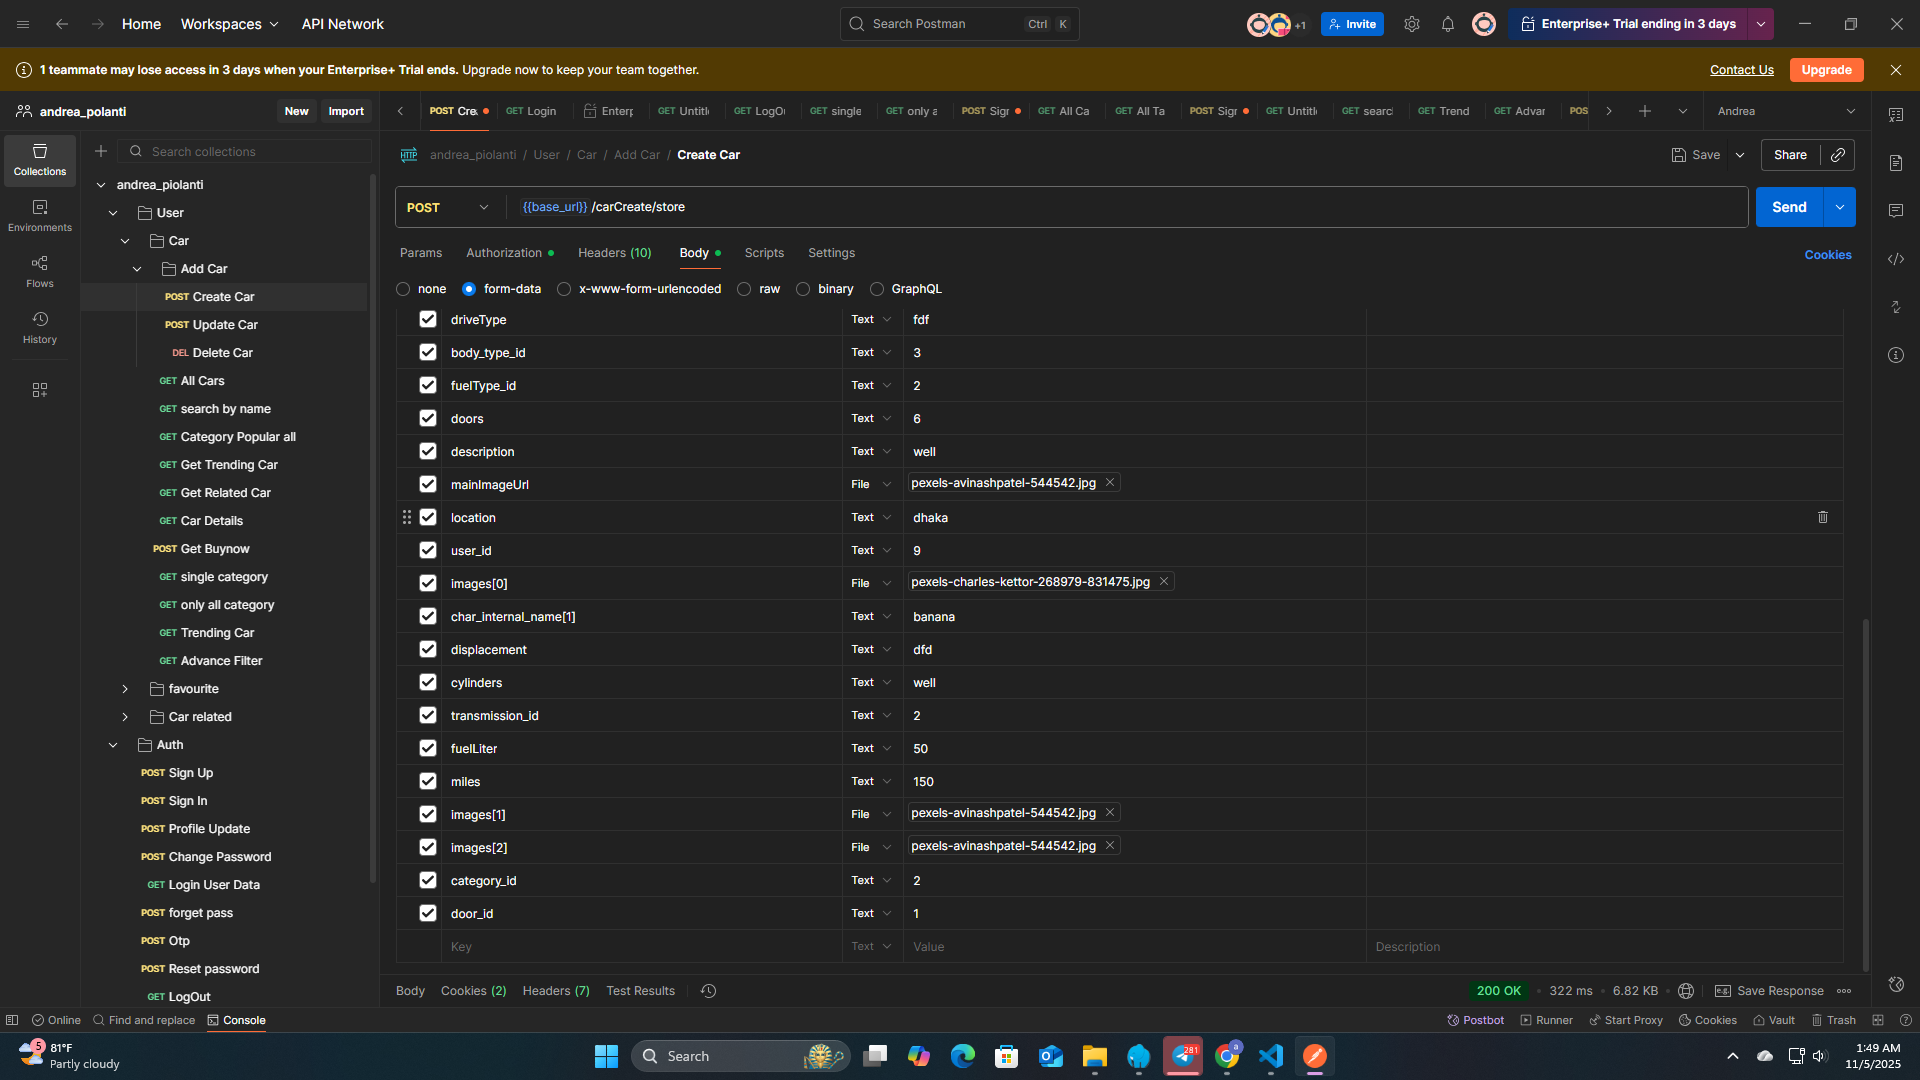Screen dimensions: 1920x1080
Task: Open the POST method dropdown
Action: click(x=448, y=207)
